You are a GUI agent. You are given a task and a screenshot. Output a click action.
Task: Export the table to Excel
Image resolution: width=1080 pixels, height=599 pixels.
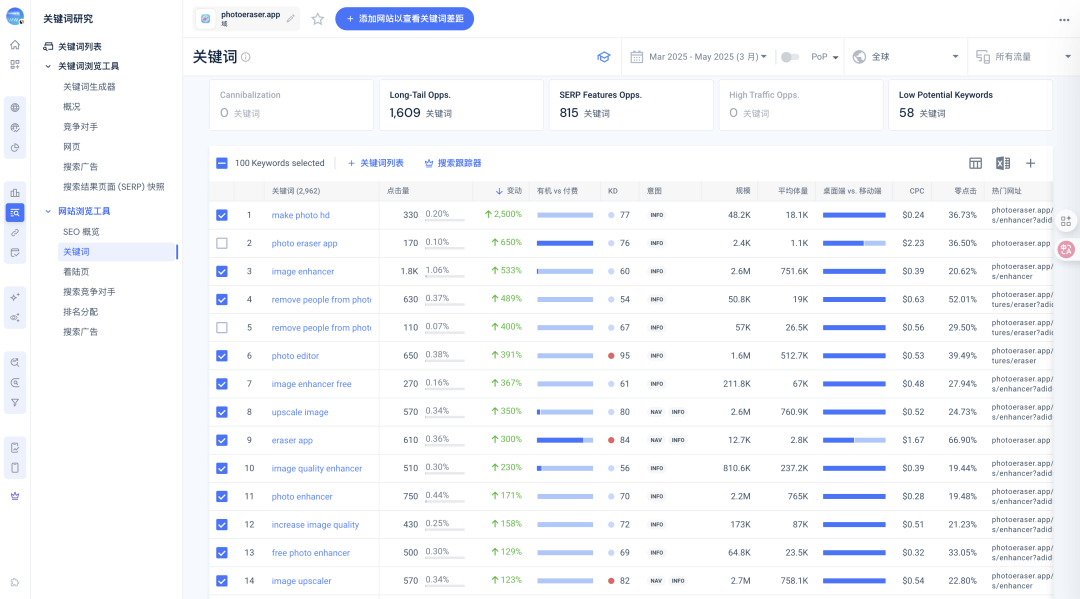click(x=1003, y=163)
